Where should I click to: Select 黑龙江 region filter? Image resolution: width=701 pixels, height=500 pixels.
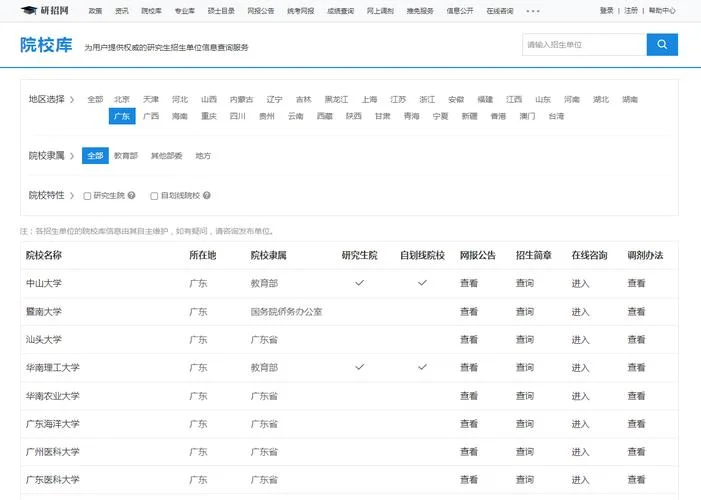(x=336, y=99)
